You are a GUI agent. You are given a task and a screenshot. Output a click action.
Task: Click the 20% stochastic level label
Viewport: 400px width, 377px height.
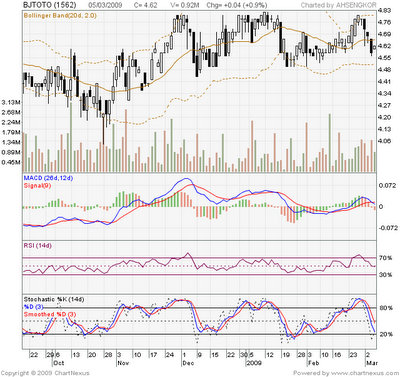pos(385,334)
